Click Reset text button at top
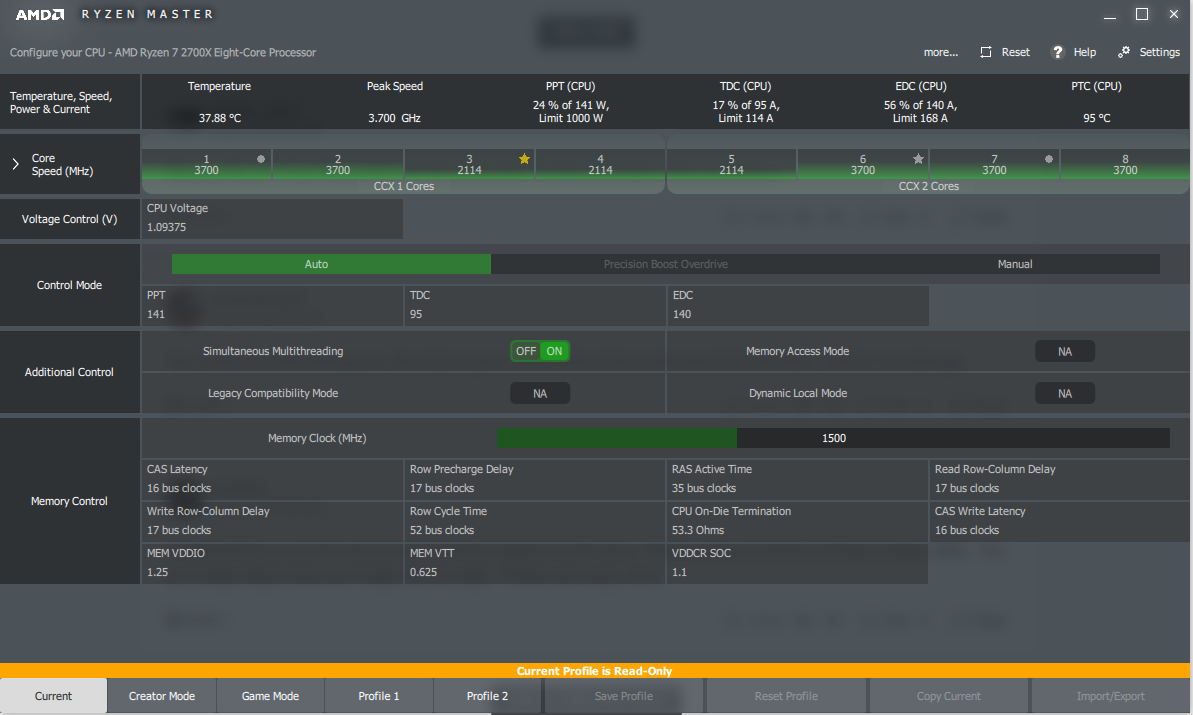This screenshot has height=715, width=1193. point(1015,52)
